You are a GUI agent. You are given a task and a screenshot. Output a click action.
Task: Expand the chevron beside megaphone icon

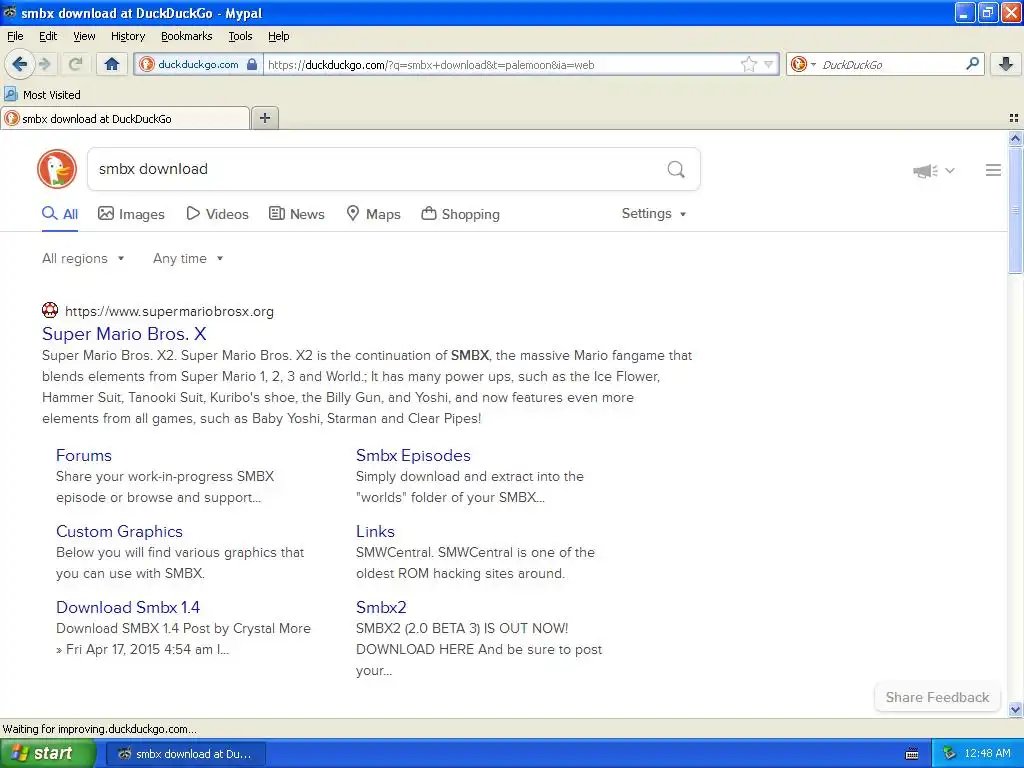point(950,170)
